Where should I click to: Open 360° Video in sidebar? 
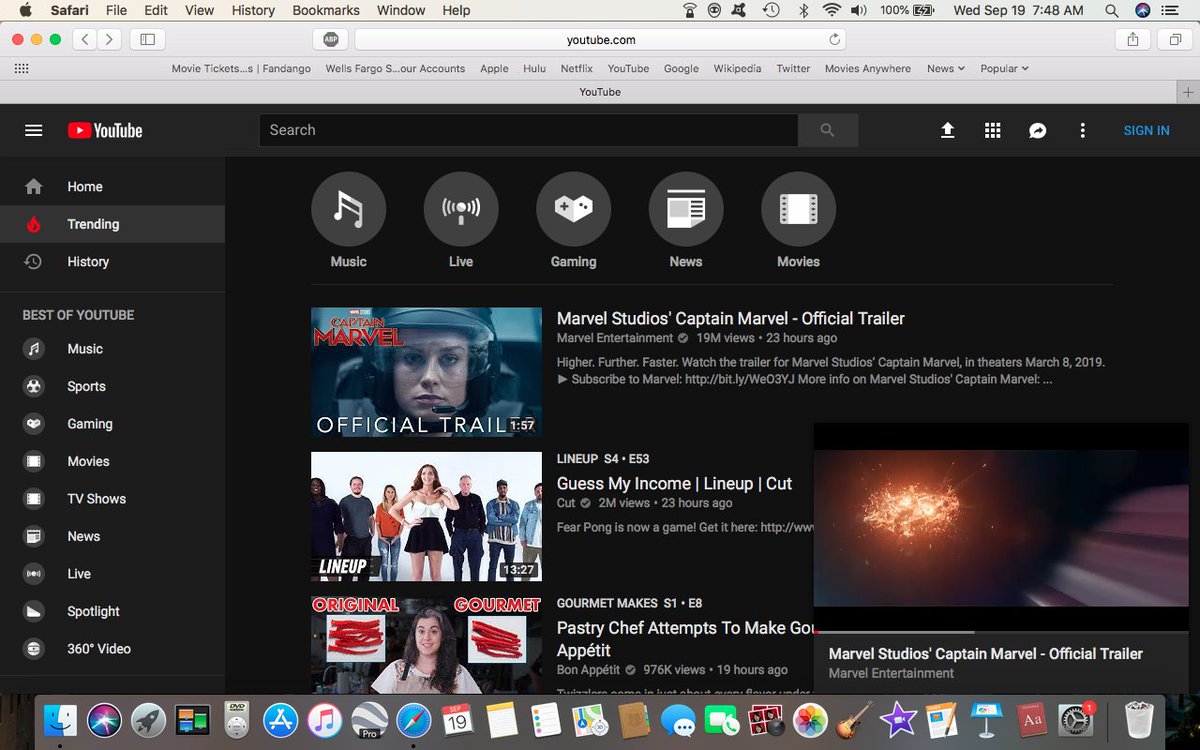[112, 648]
